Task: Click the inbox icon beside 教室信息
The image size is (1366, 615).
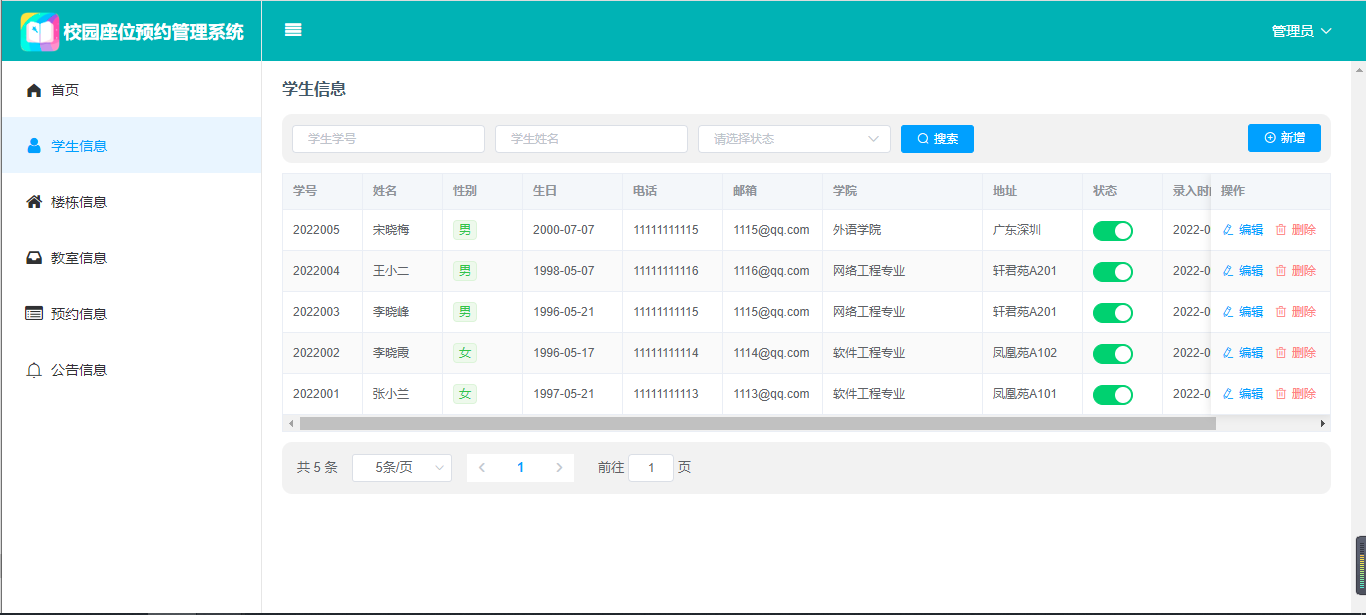Action: (x=34, y=258)
